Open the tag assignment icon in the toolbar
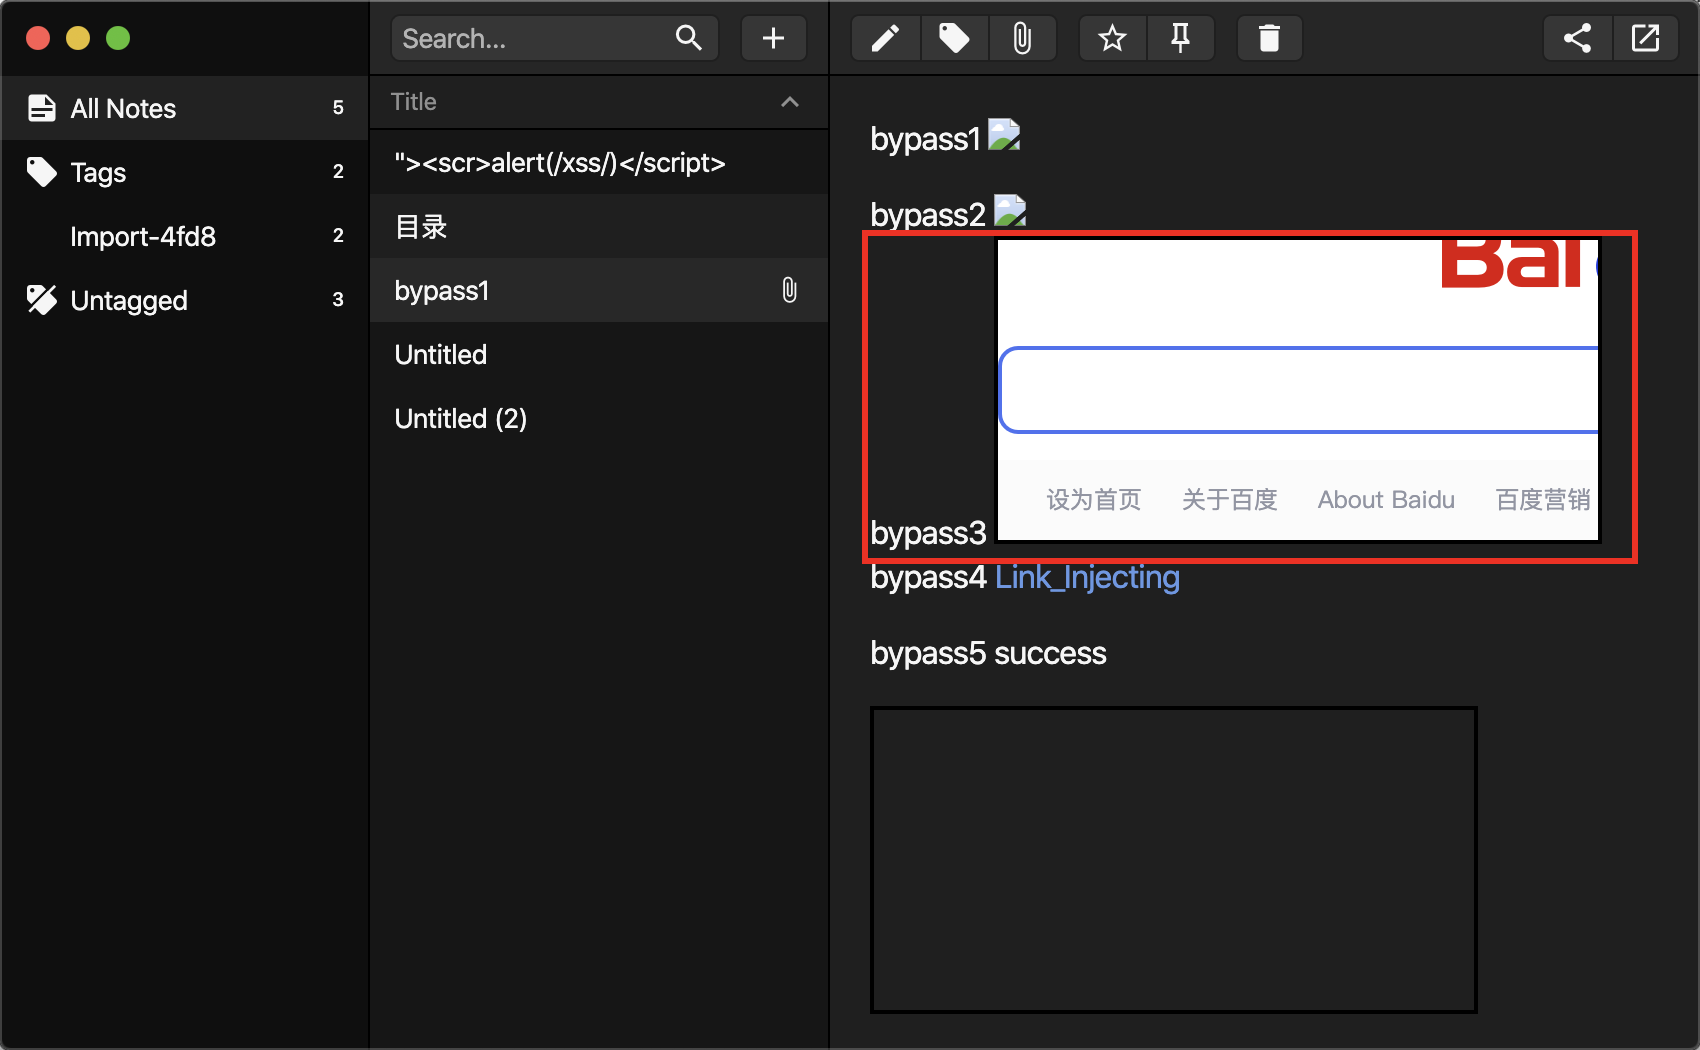This screenshot has height=1050, width=1700. tap(954, 38)
